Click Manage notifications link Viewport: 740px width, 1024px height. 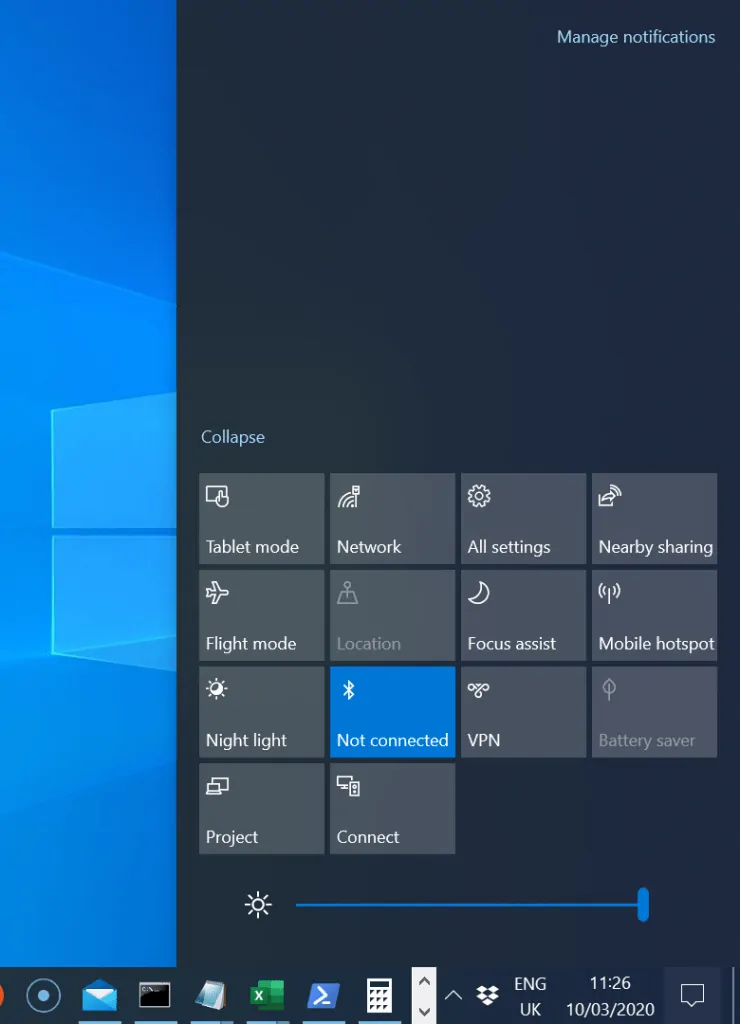[635, 37]
